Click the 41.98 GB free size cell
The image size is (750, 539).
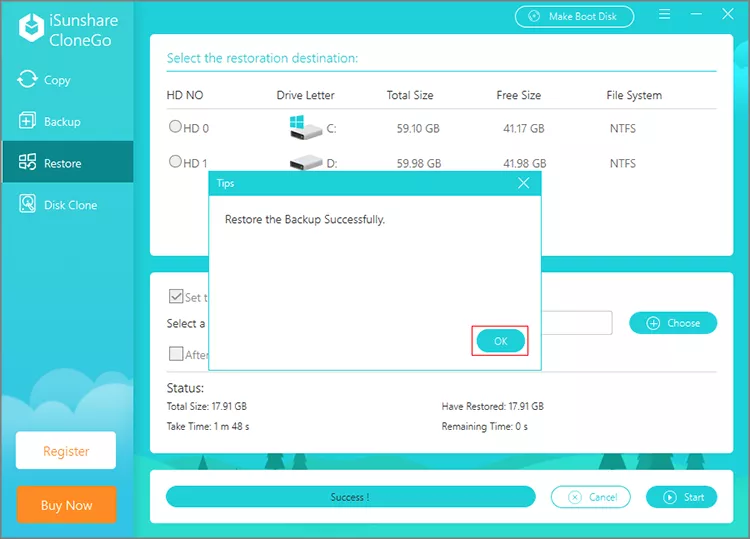click(x=524, y=164)
